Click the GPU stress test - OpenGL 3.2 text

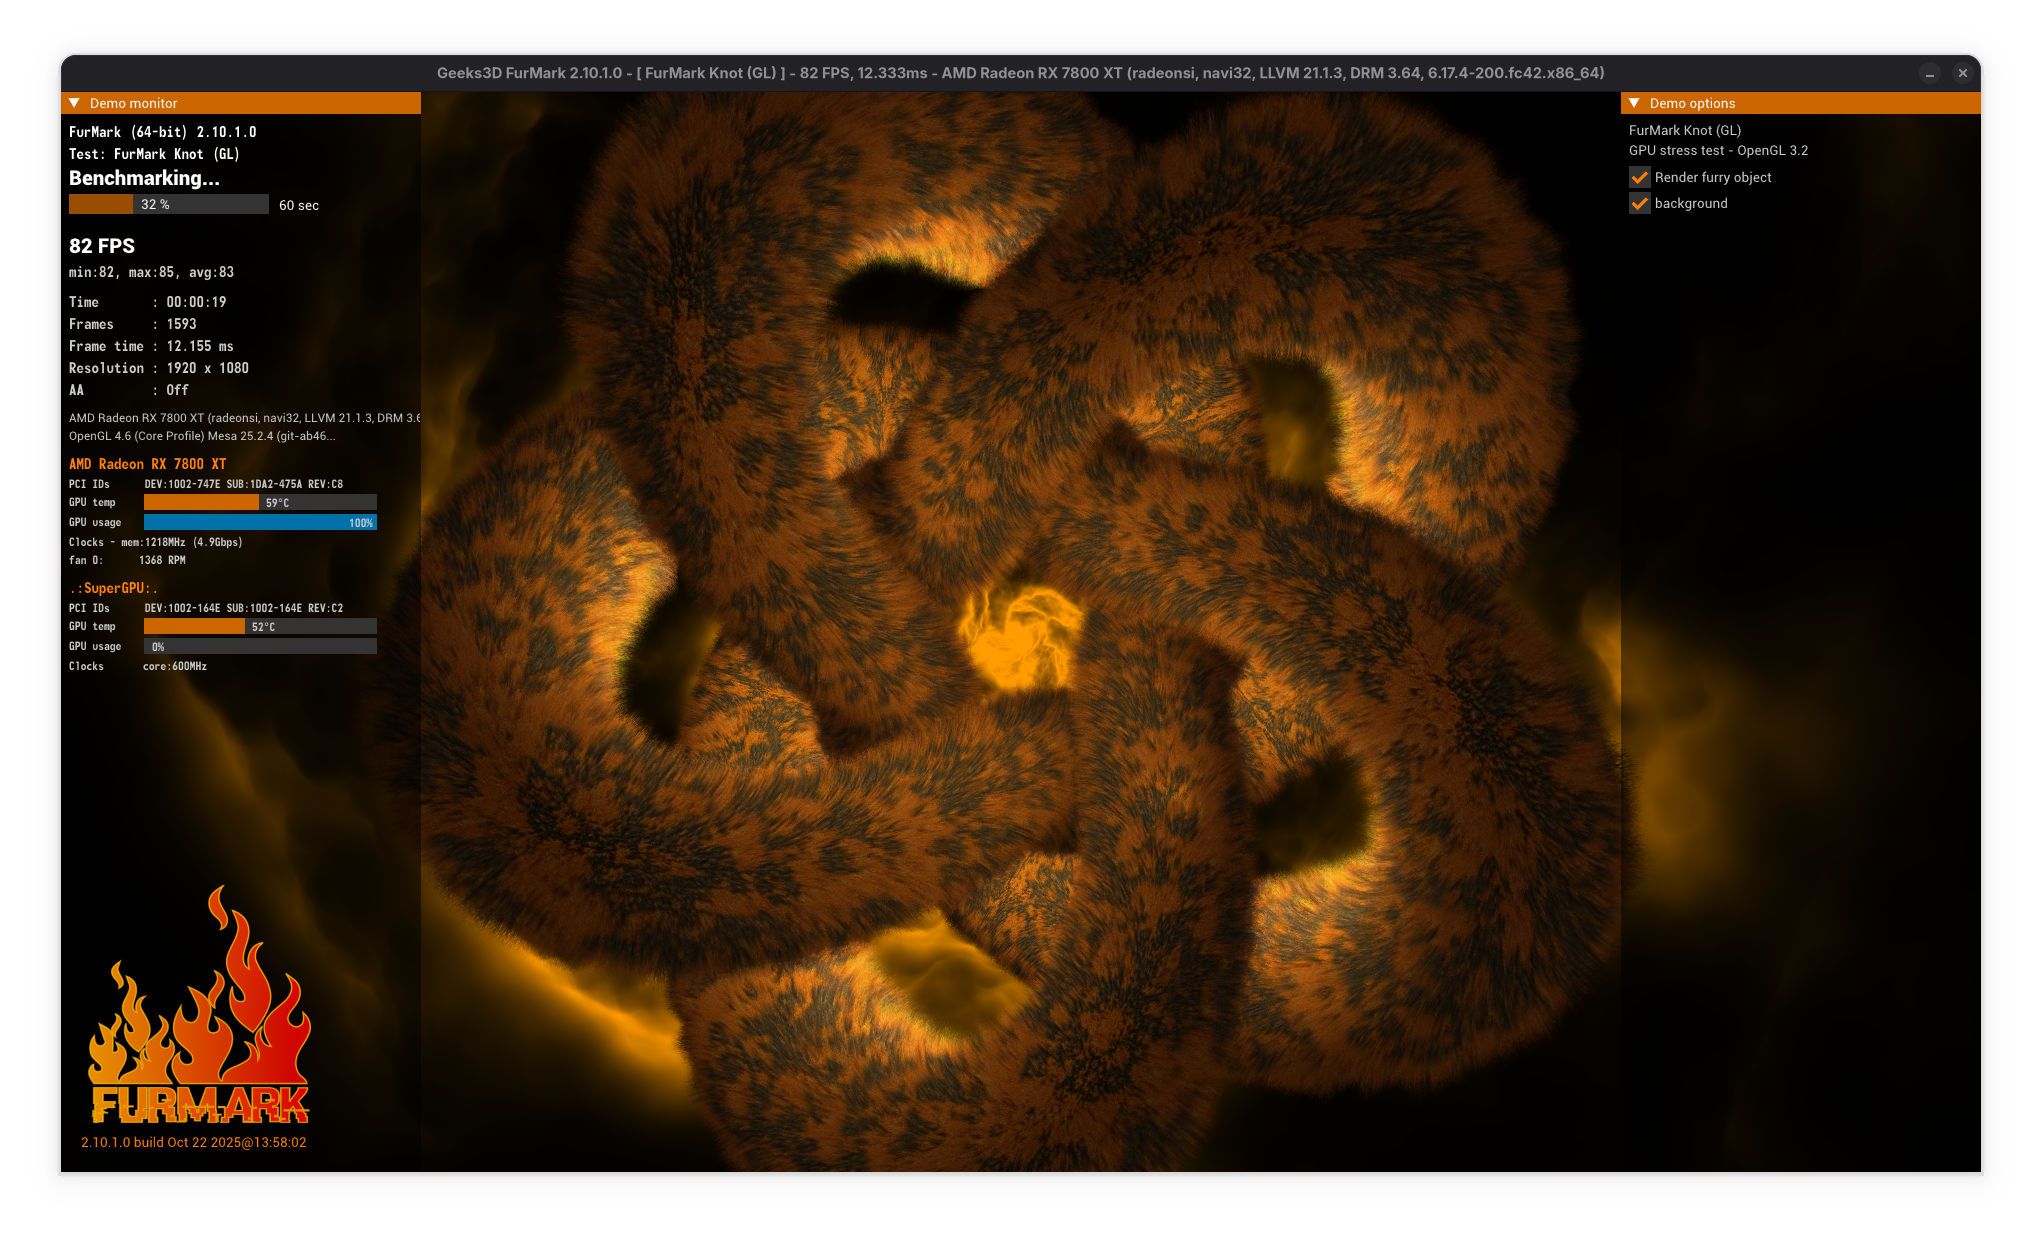[1719, 150]
